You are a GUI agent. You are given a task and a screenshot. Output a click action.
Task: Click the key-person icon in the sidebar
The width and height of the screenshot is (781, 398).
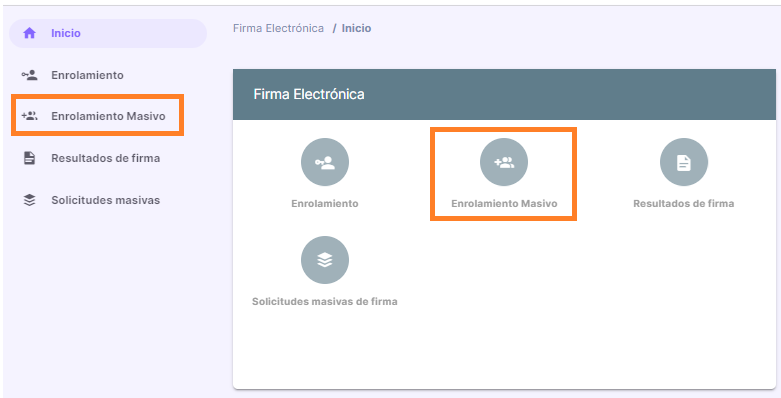tap(29, 75)
